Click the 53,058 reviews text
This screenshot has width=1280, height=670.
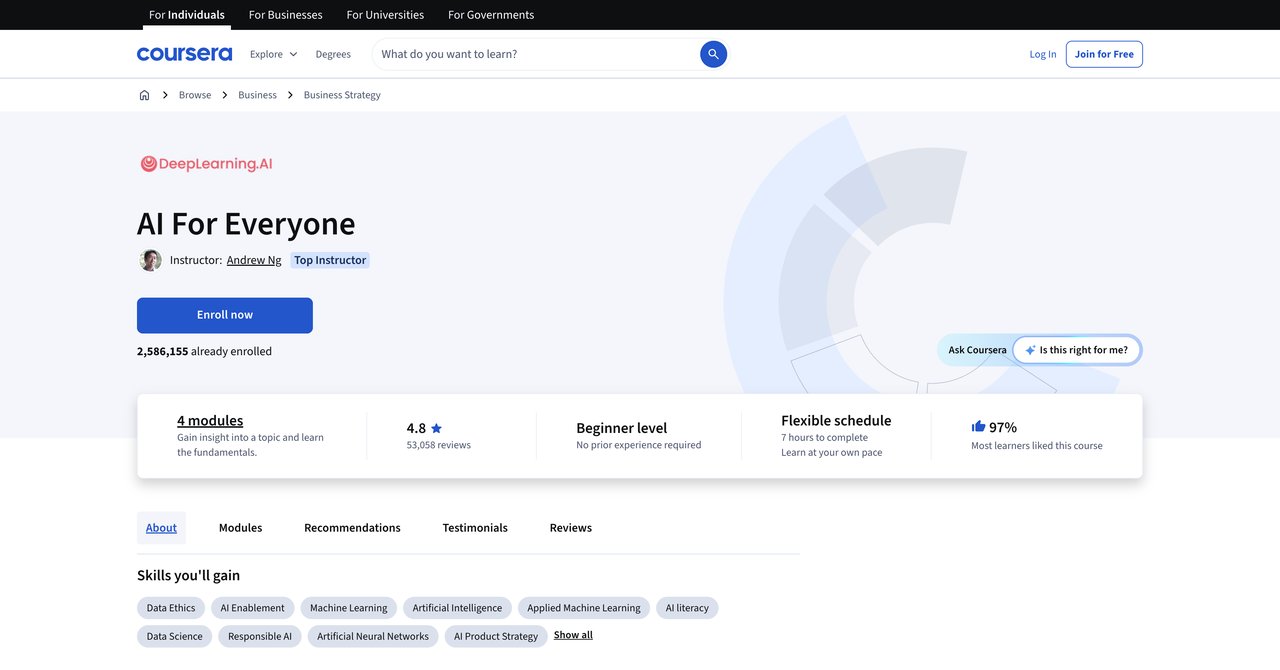[x=438, y=445]
